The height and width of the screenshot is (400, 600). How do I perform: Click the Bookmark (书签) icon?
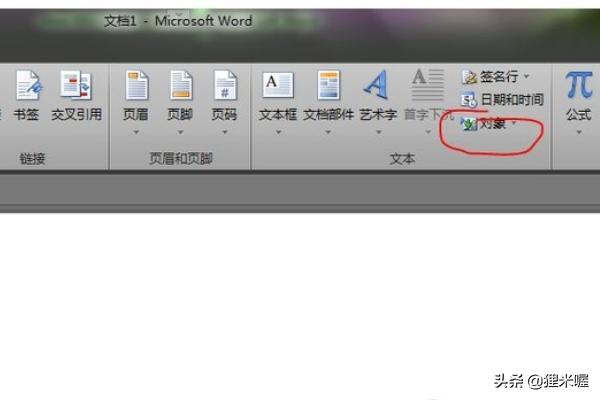point(28,85)
